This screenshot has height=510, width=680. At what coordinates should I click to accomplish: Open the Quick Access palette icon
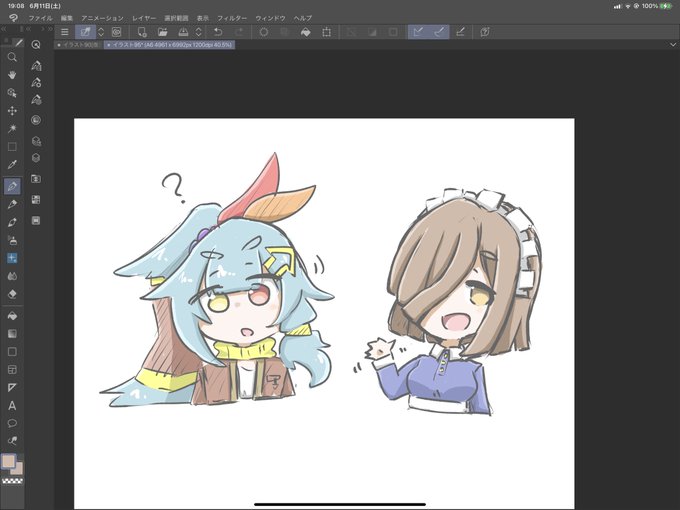(x=36, y=44)
